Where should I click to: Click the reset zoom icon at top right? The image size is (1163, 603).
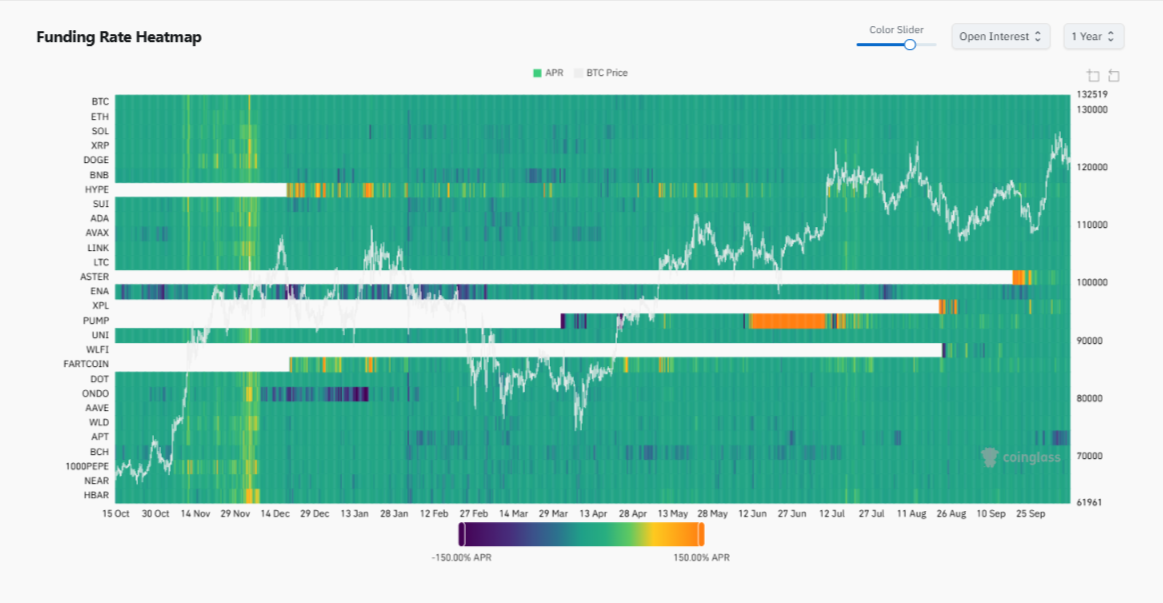pyautogui.click(x=1112, y=75)
